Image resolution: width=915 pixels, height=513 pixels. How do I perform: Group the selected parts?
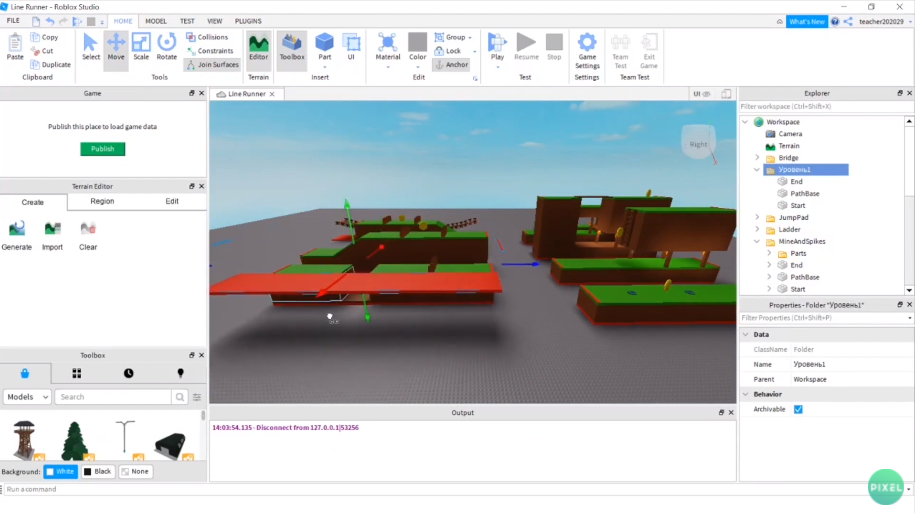pos(451,37)
